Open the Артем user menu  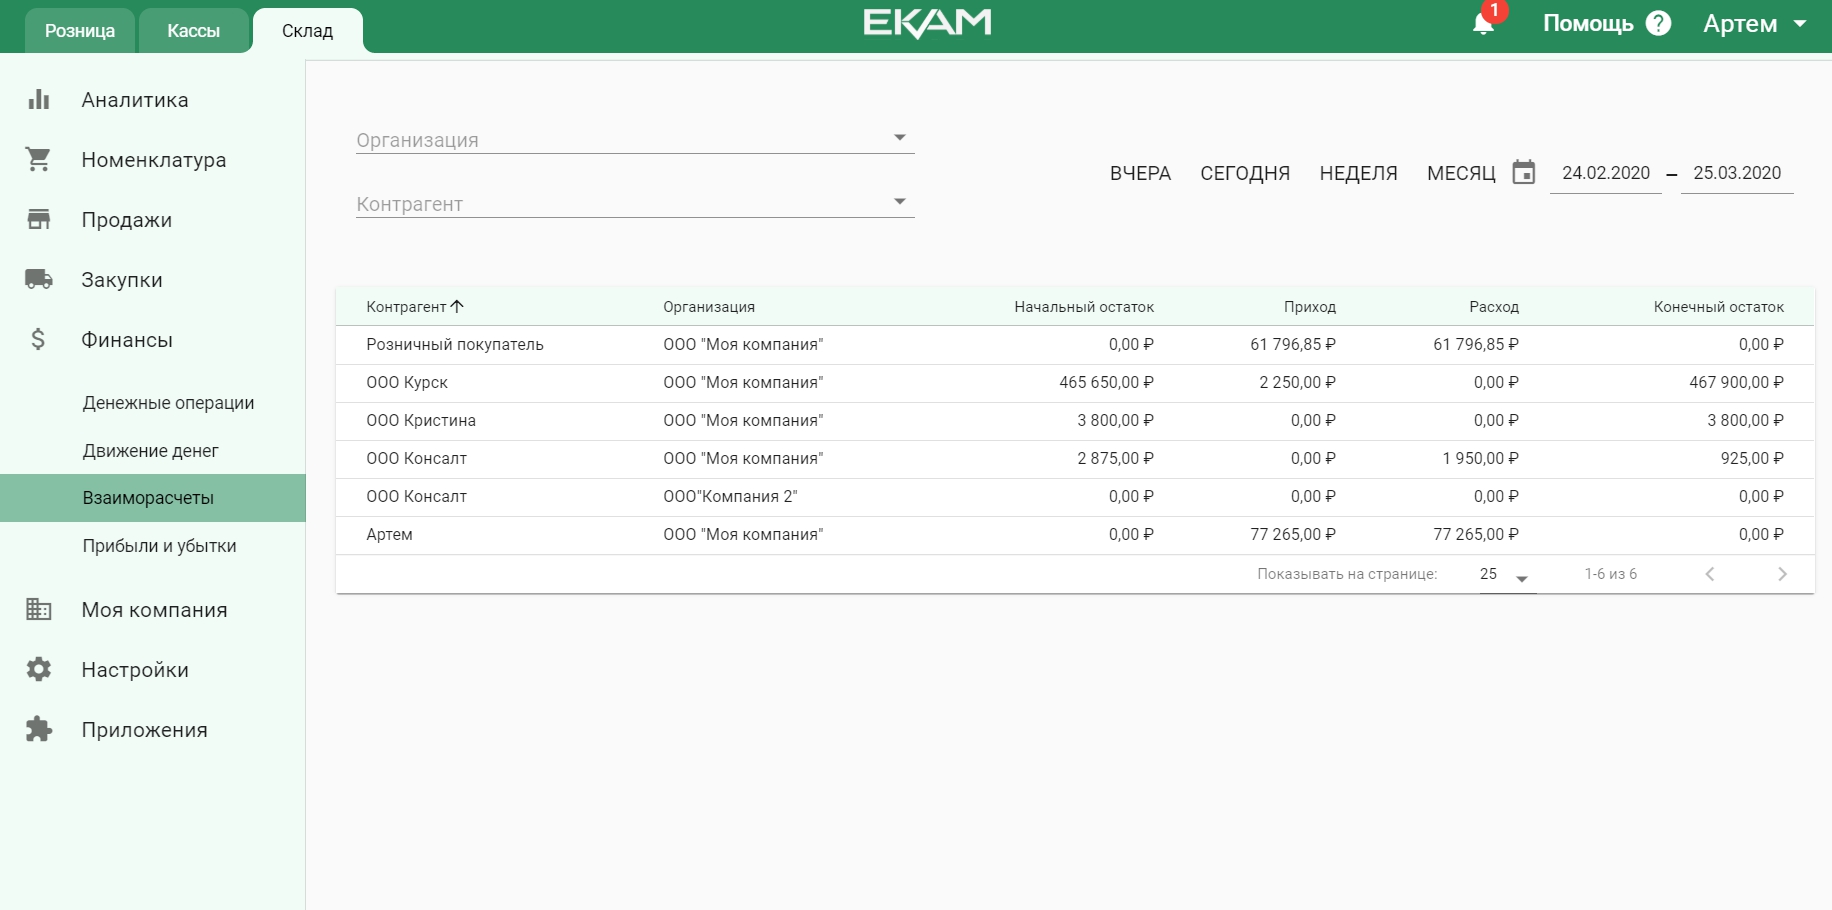(1755, 23)
